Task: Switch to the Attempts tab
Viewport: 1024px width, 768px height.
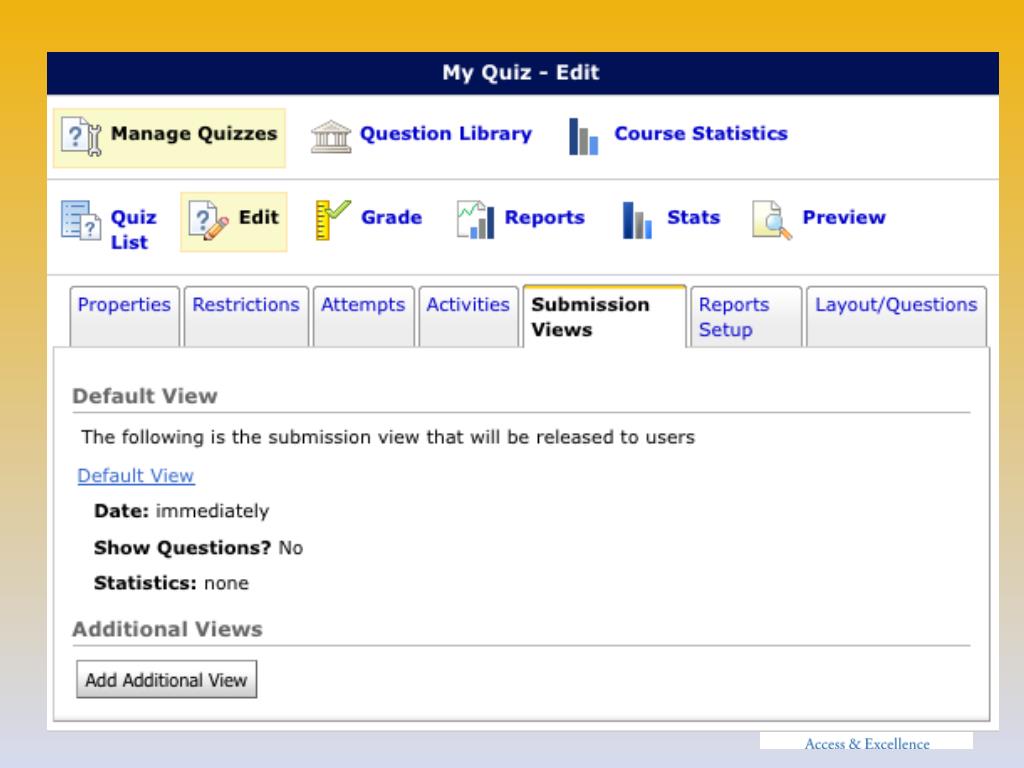Action: pyautogui.click(x=363, y=316)
